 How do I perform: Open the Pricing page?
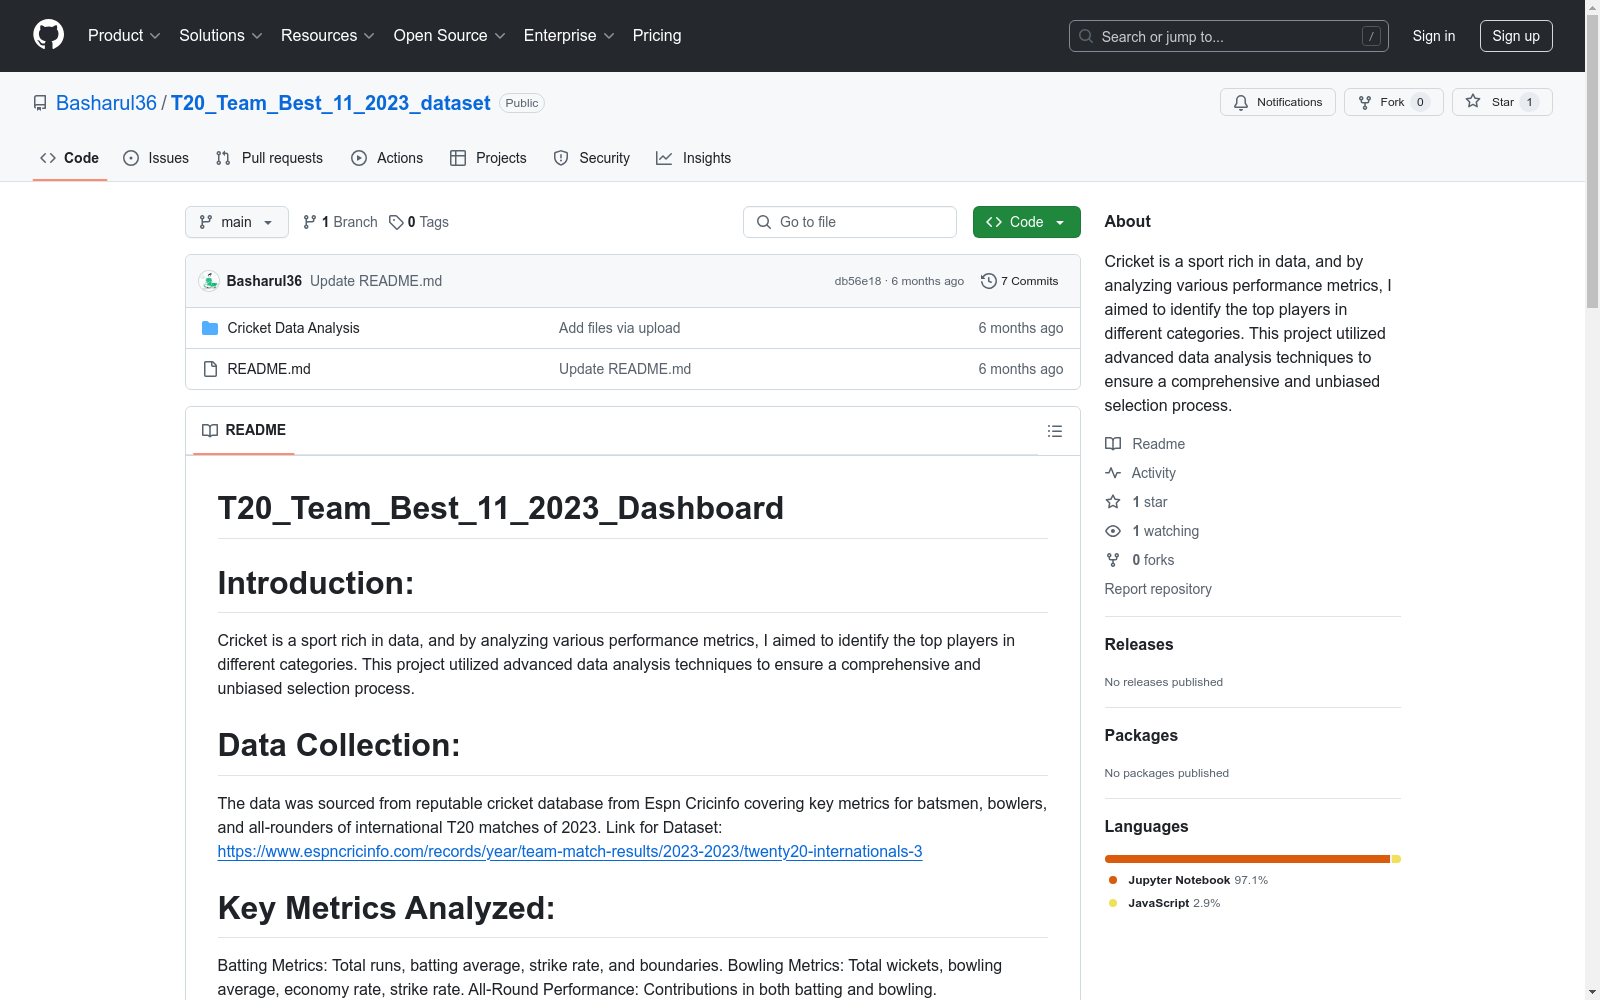pyautogui.click(x=657, y=36)
